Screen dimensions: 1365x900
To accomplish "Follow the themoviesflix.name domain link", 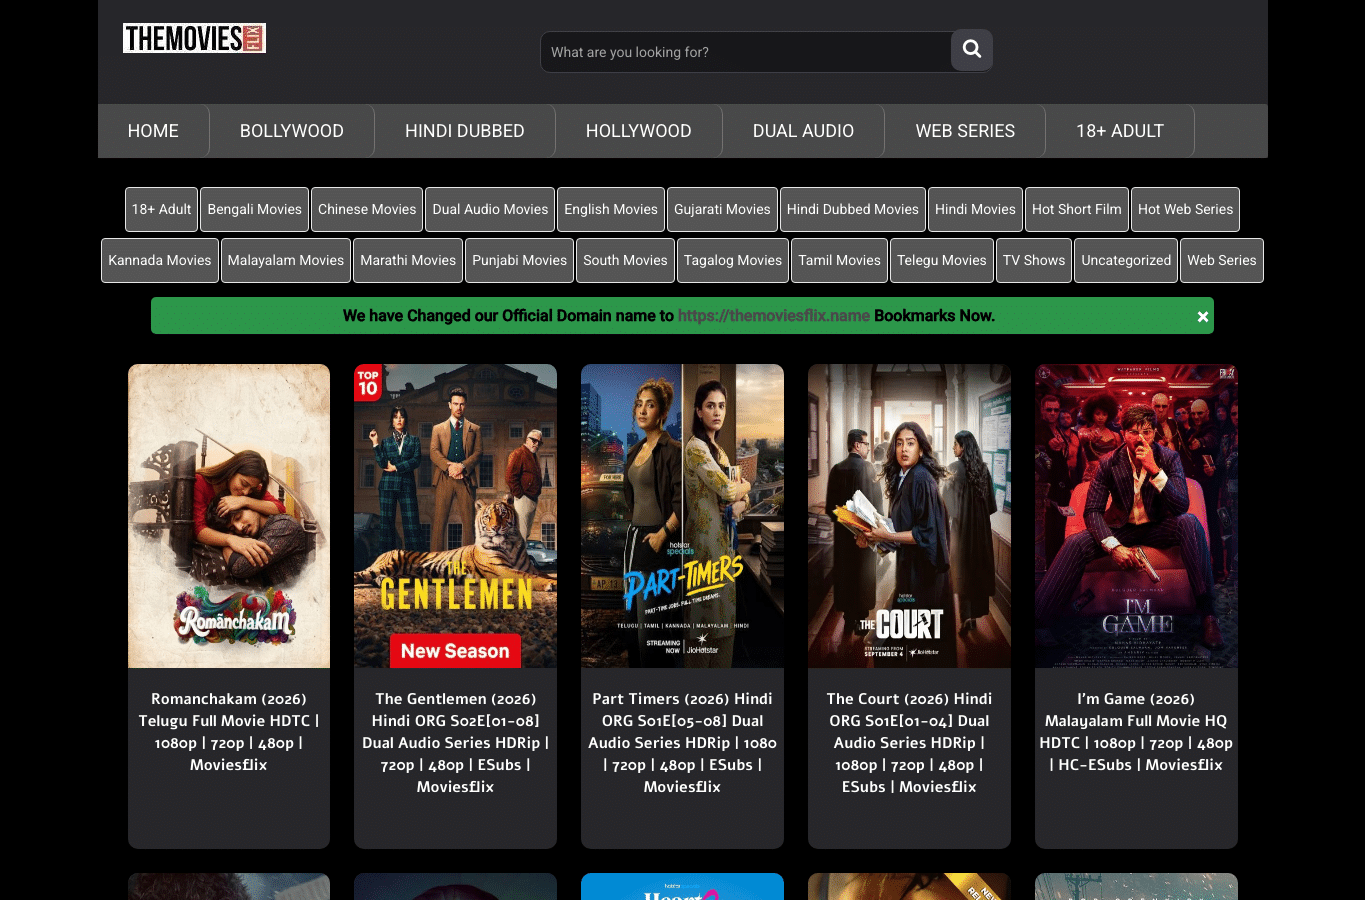I will pyautogui.click(x=774, y=316).
